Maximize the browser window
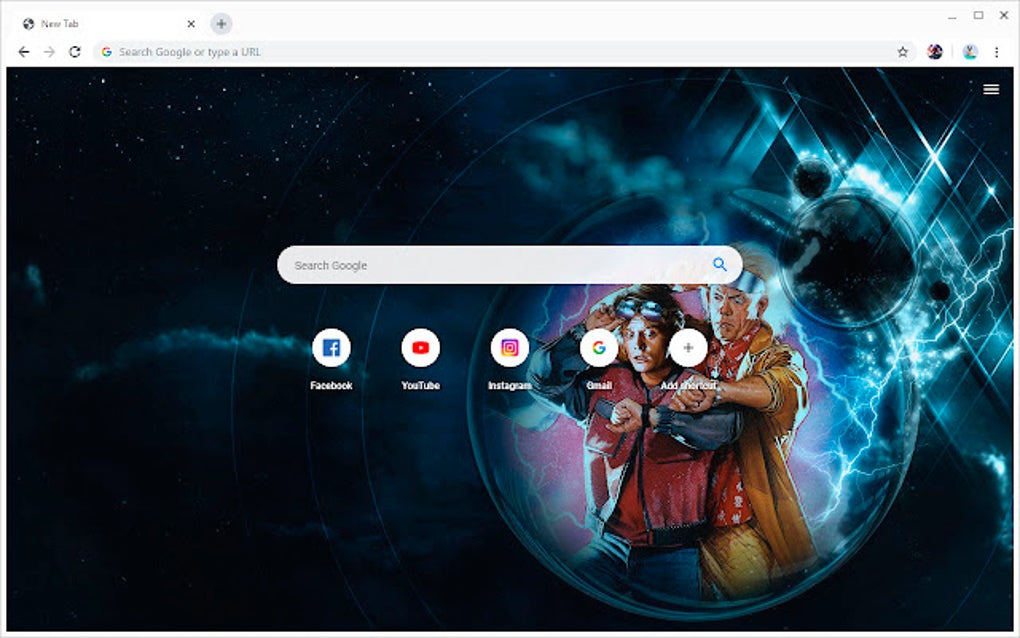The width and height of the screenshot is (1020, 638). 978,15
